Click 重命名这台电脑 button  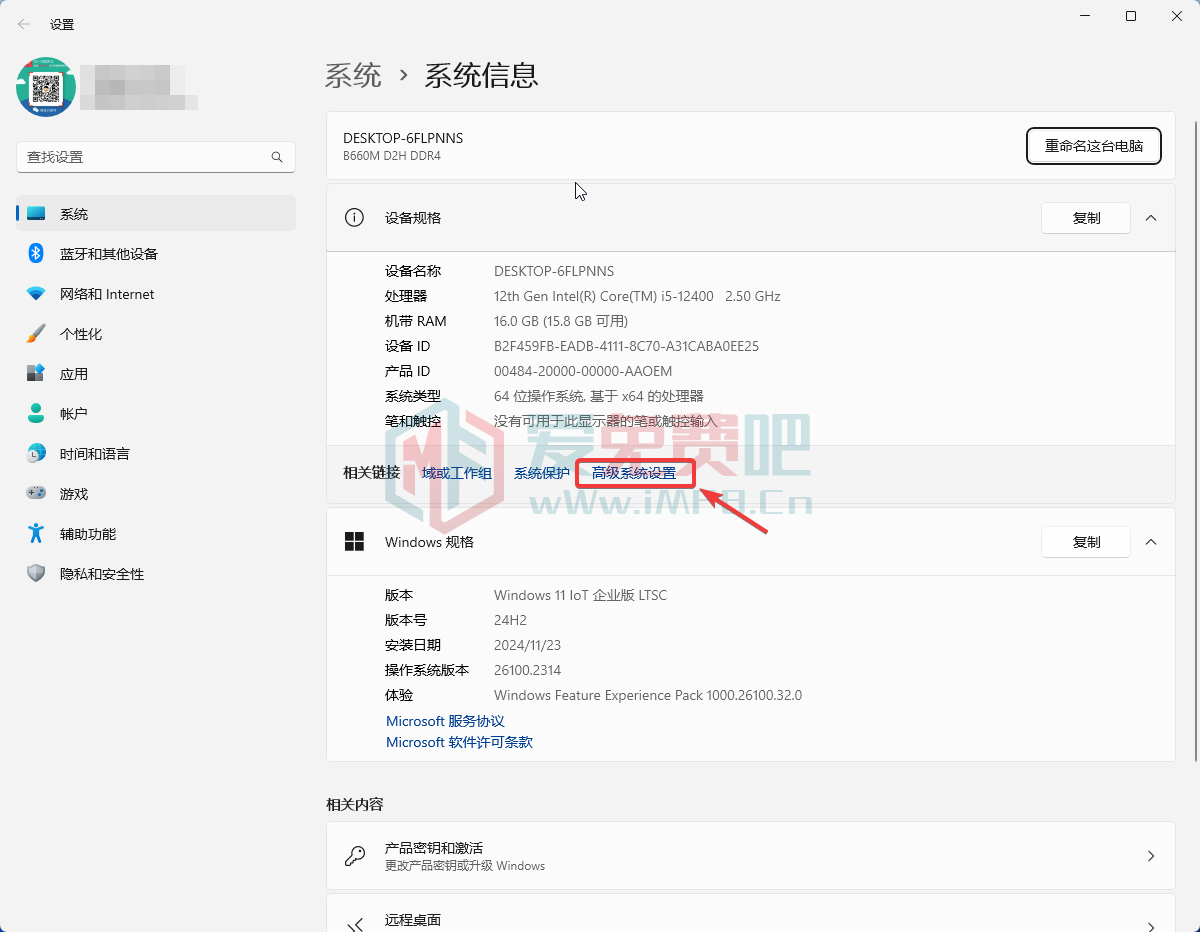[1094, 146]
